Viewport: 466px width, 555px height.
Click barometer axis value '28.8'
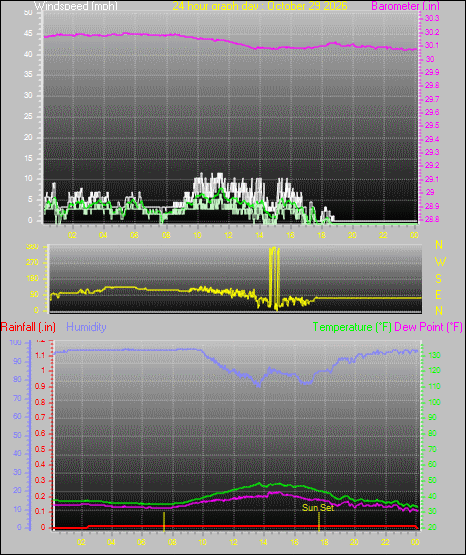[x=432, y=219]
